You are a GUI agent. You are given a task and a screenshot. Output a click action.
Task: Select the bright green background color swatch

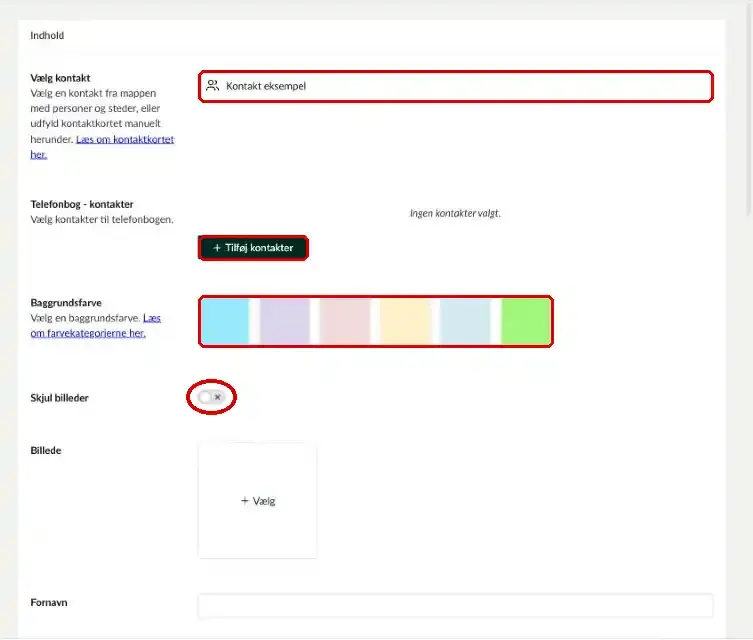click(526, 321)
